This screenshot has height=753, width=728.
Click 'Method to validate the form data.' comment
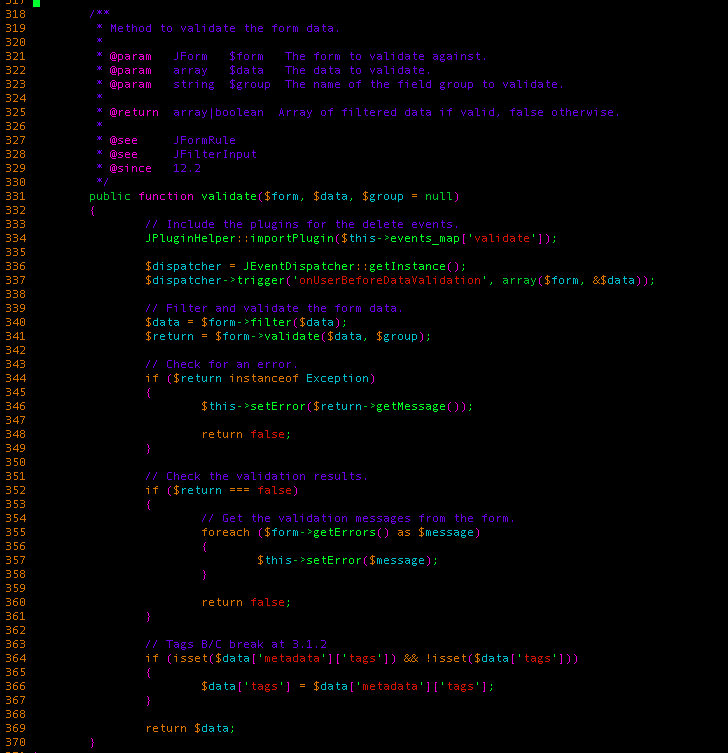225,28
